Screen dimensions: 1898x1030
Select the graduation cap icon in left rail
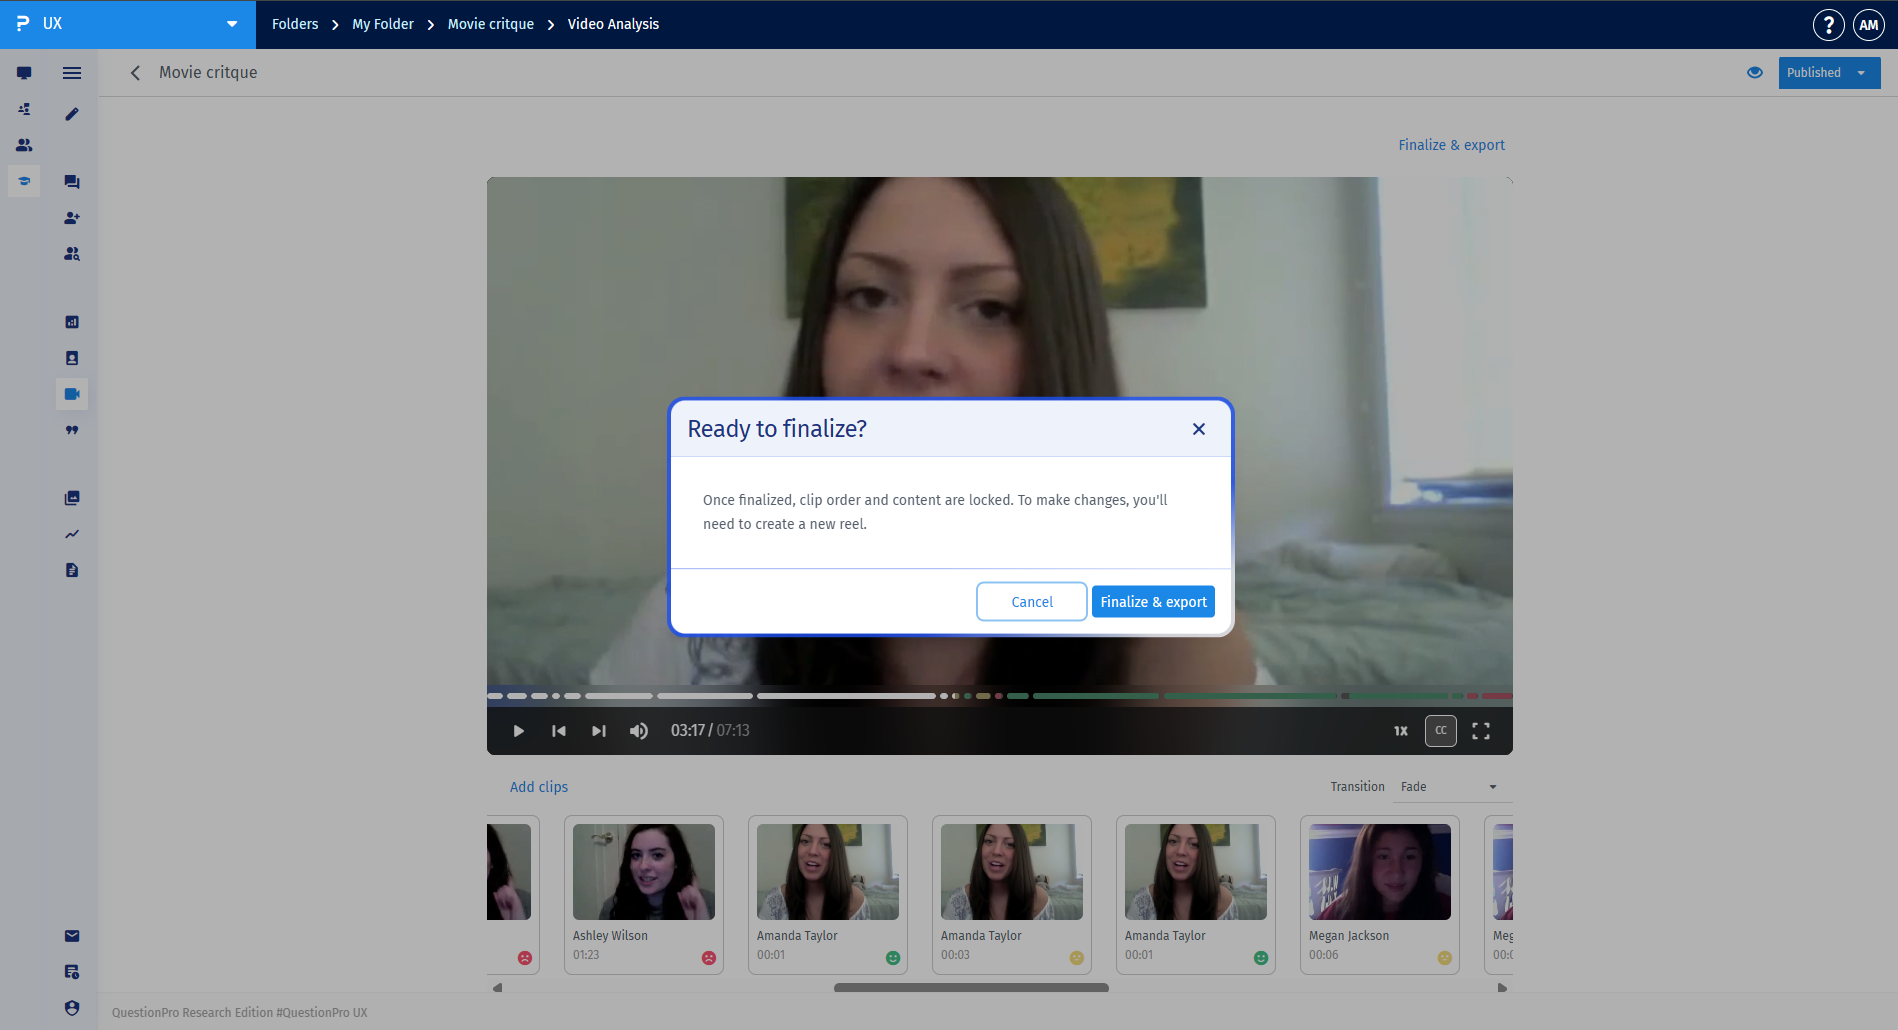(24, 181)
